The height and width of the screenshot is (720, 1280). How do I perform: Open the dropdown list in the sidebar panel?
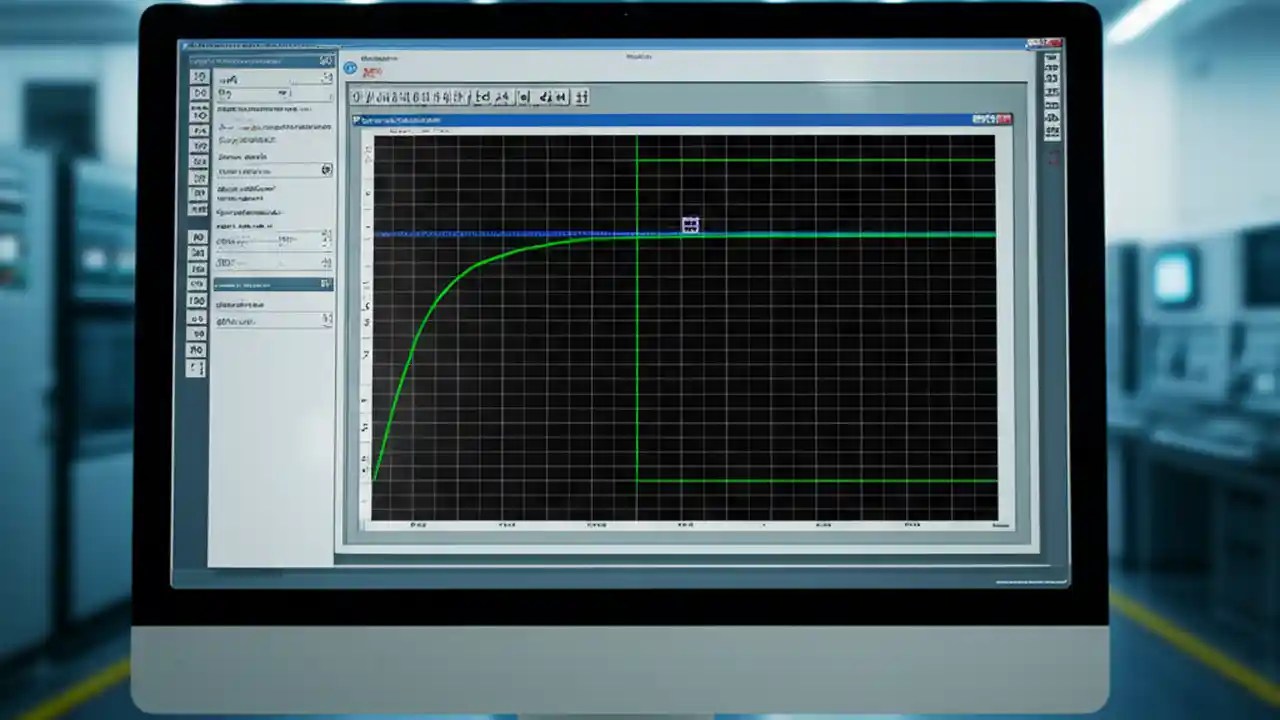[x=326, y=170]
